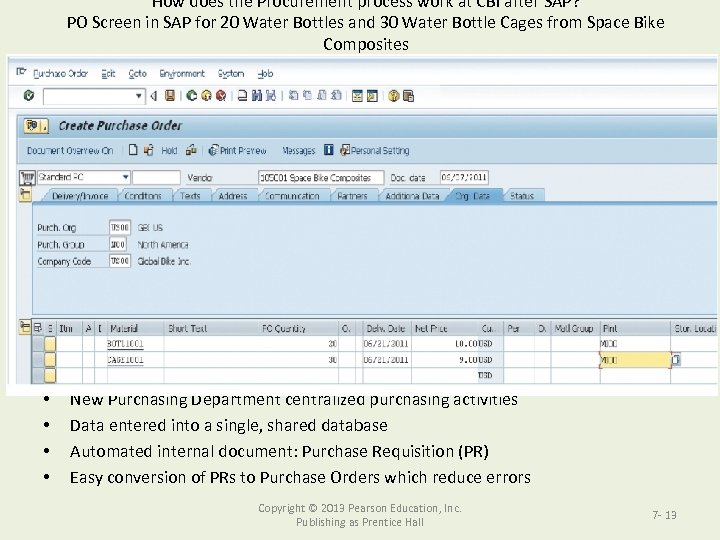
Task: Open the Purchase Order menu
Action: [60, 73]
